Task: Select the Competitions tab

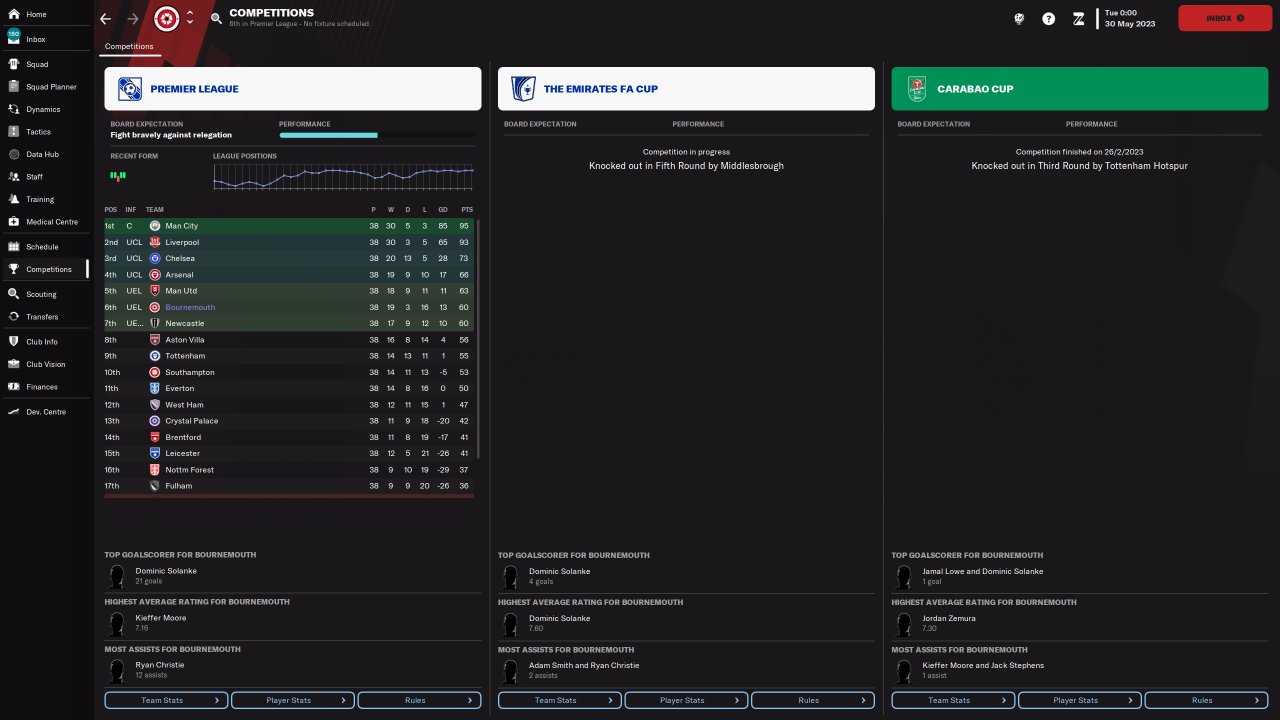Action: click(x=130, y=47)
